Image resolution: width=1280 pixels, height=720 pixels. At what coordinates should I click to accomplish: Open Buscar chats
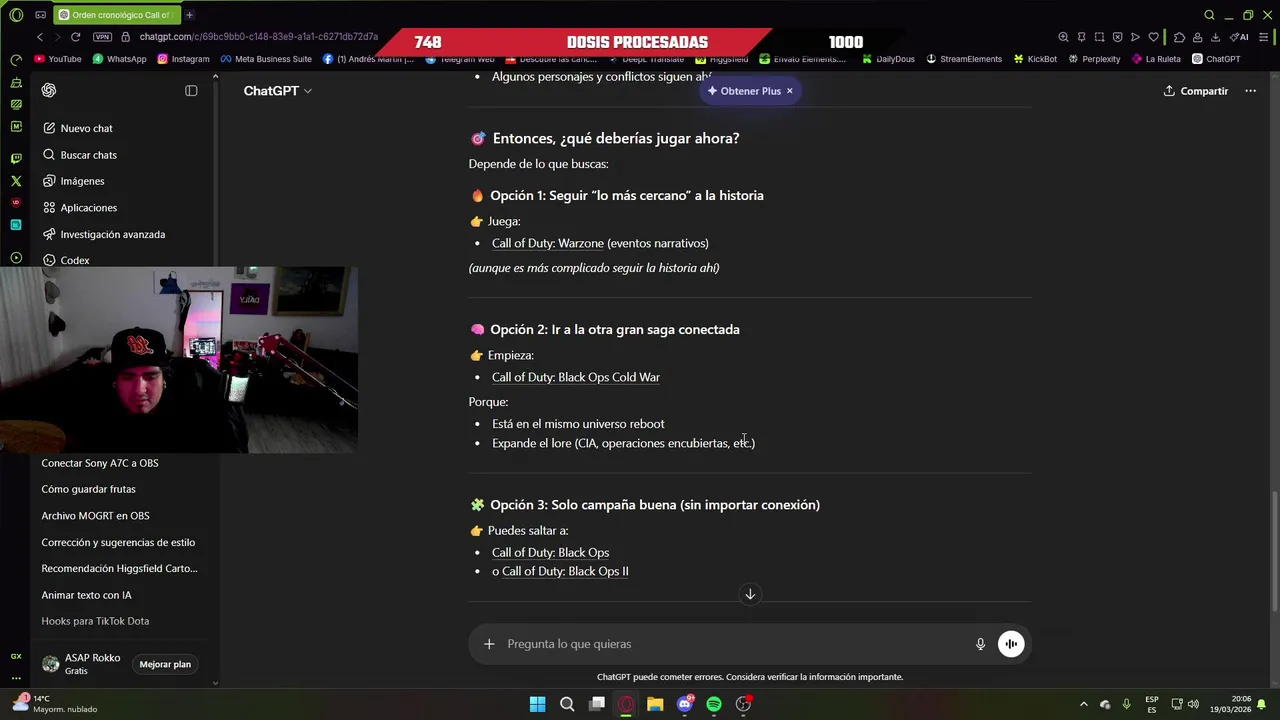(x=80, y=155)
